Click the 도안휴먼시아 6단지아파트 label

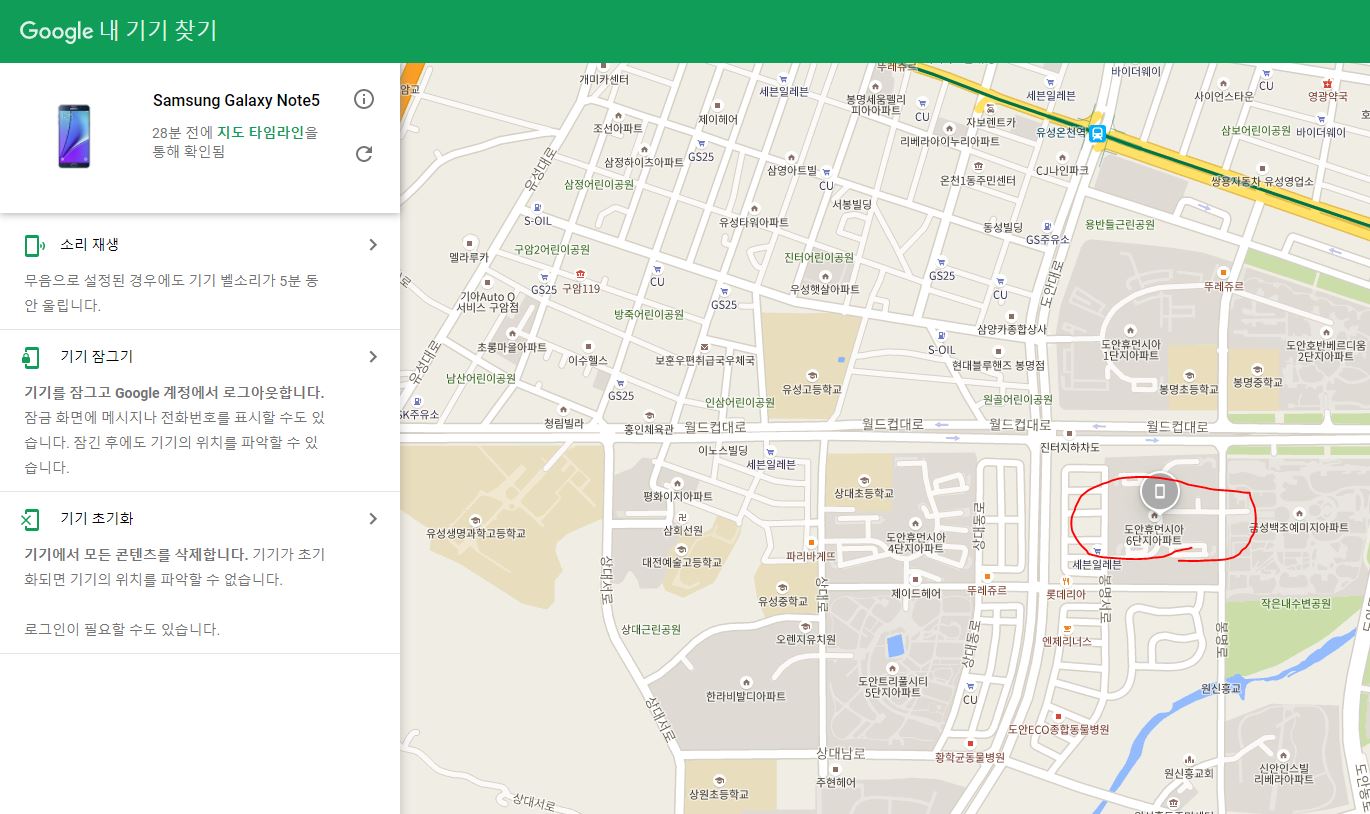(x=1154, y=534)
